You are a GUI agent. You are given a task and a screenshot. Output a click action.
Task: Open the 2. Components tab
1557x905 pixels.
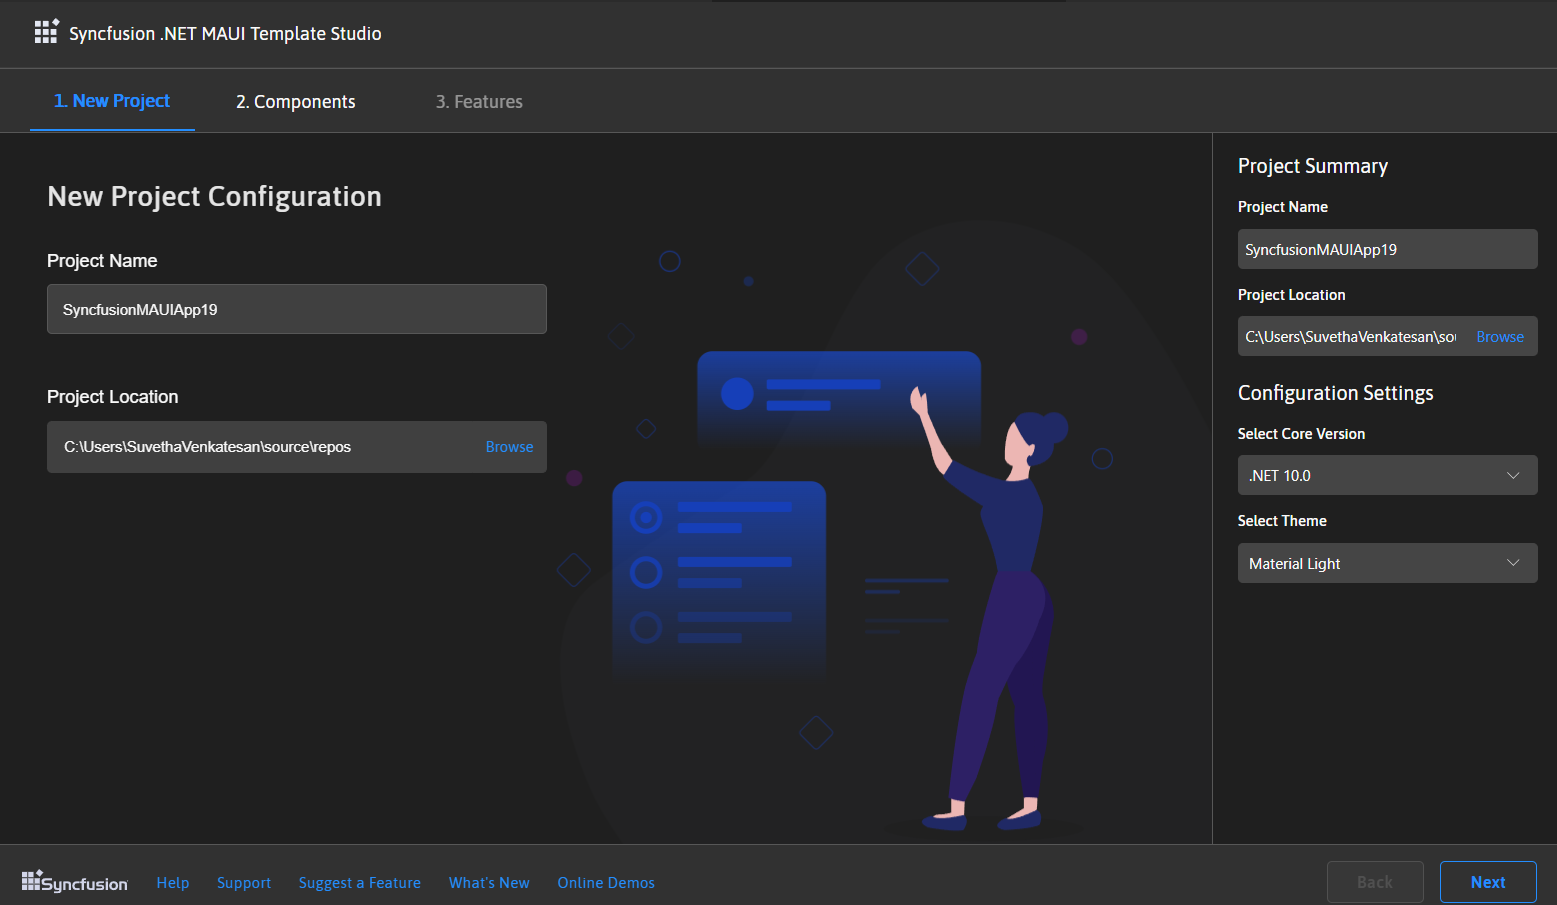tap(296, 102)
